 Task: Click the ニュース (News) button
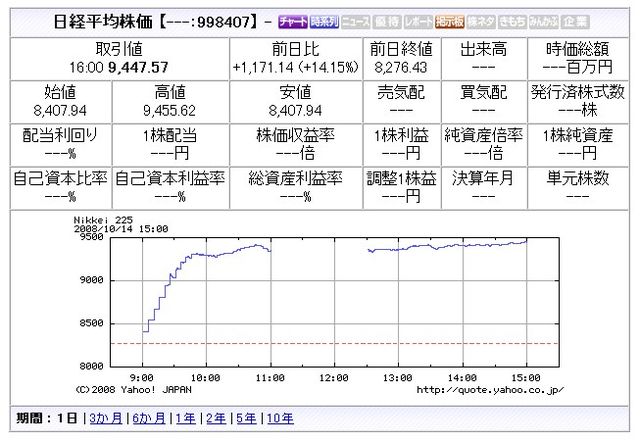[356, 21]
